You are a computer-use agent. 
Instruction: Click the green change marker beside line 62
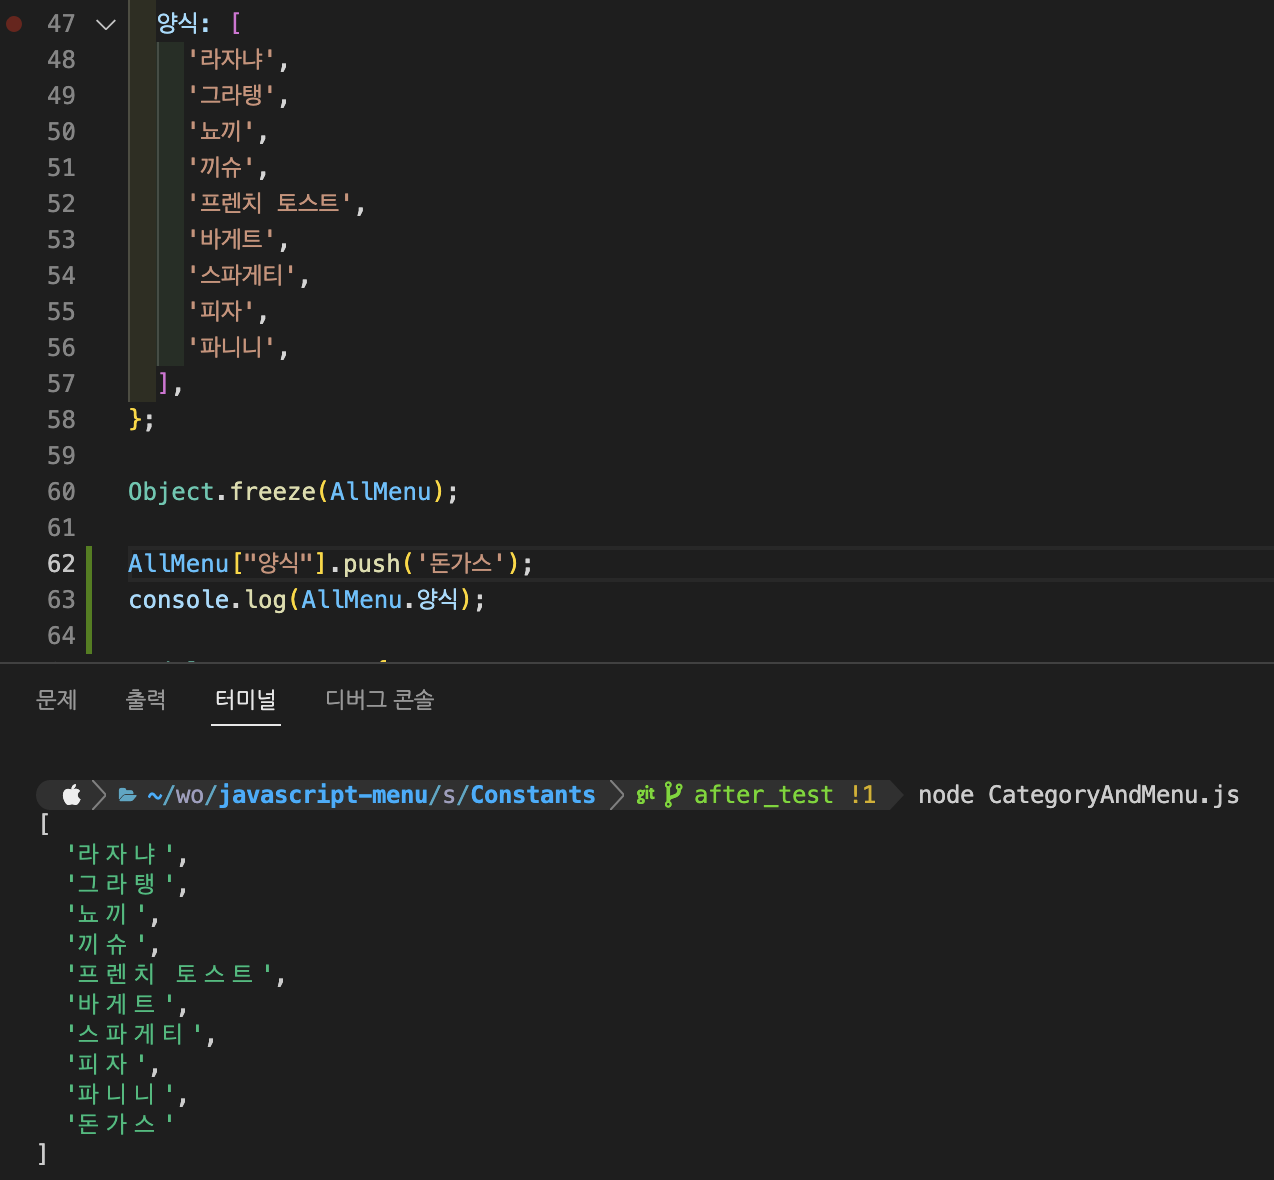tap(89, 564)
